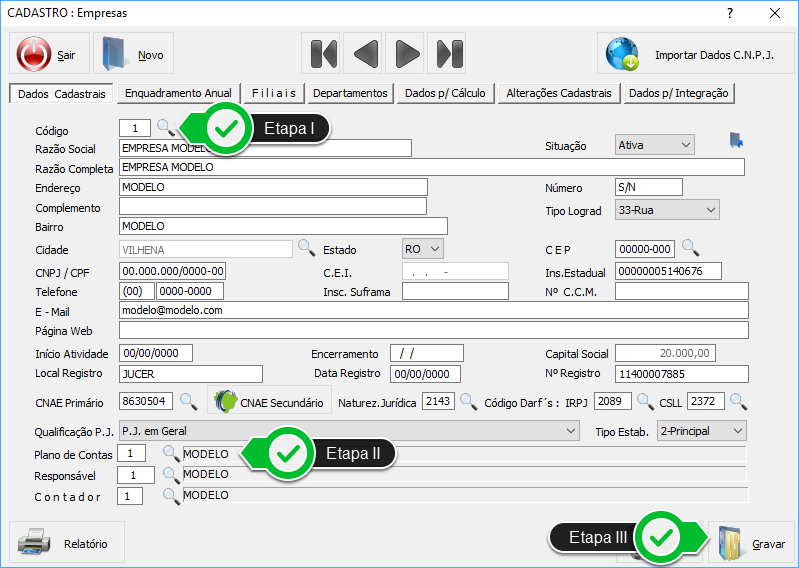Viewport: 799px width, 568px height.
Task: Open Alterações Cadastrais tab
Action: (559, 93)
